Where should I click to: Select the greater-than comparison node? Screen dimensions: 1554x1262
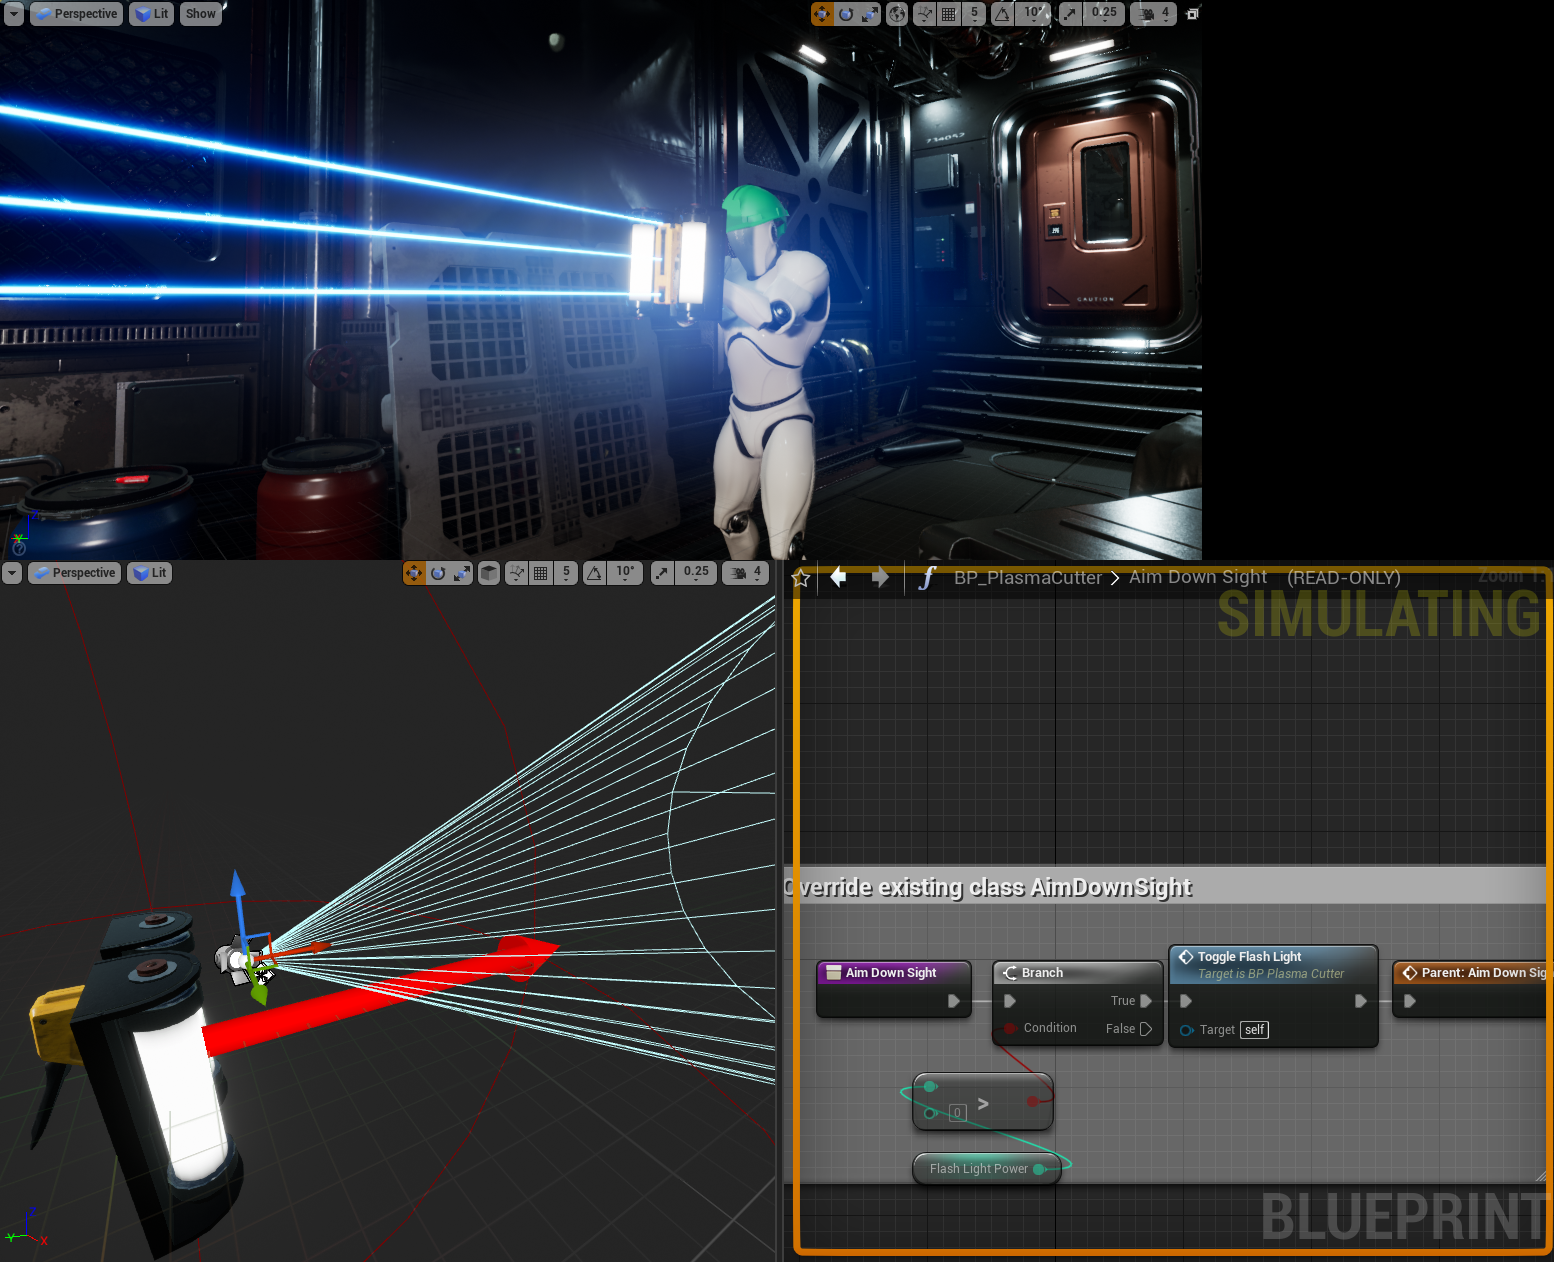coord(983,1103)
